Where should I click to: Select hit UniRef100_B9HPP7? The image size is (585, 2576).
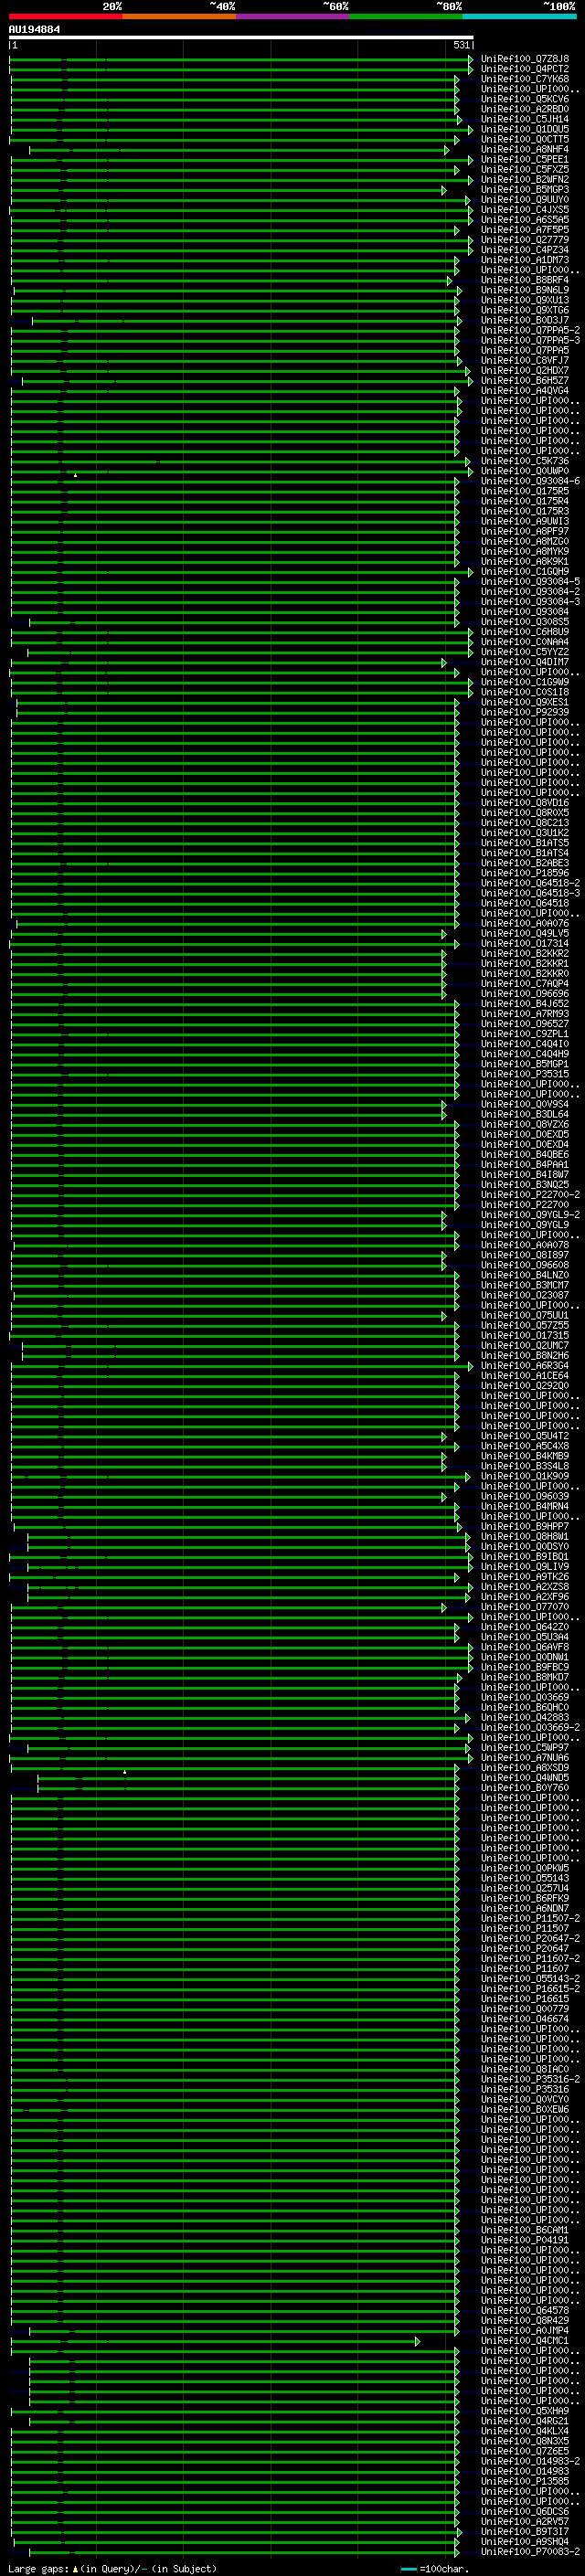[x=525, y=1527]
